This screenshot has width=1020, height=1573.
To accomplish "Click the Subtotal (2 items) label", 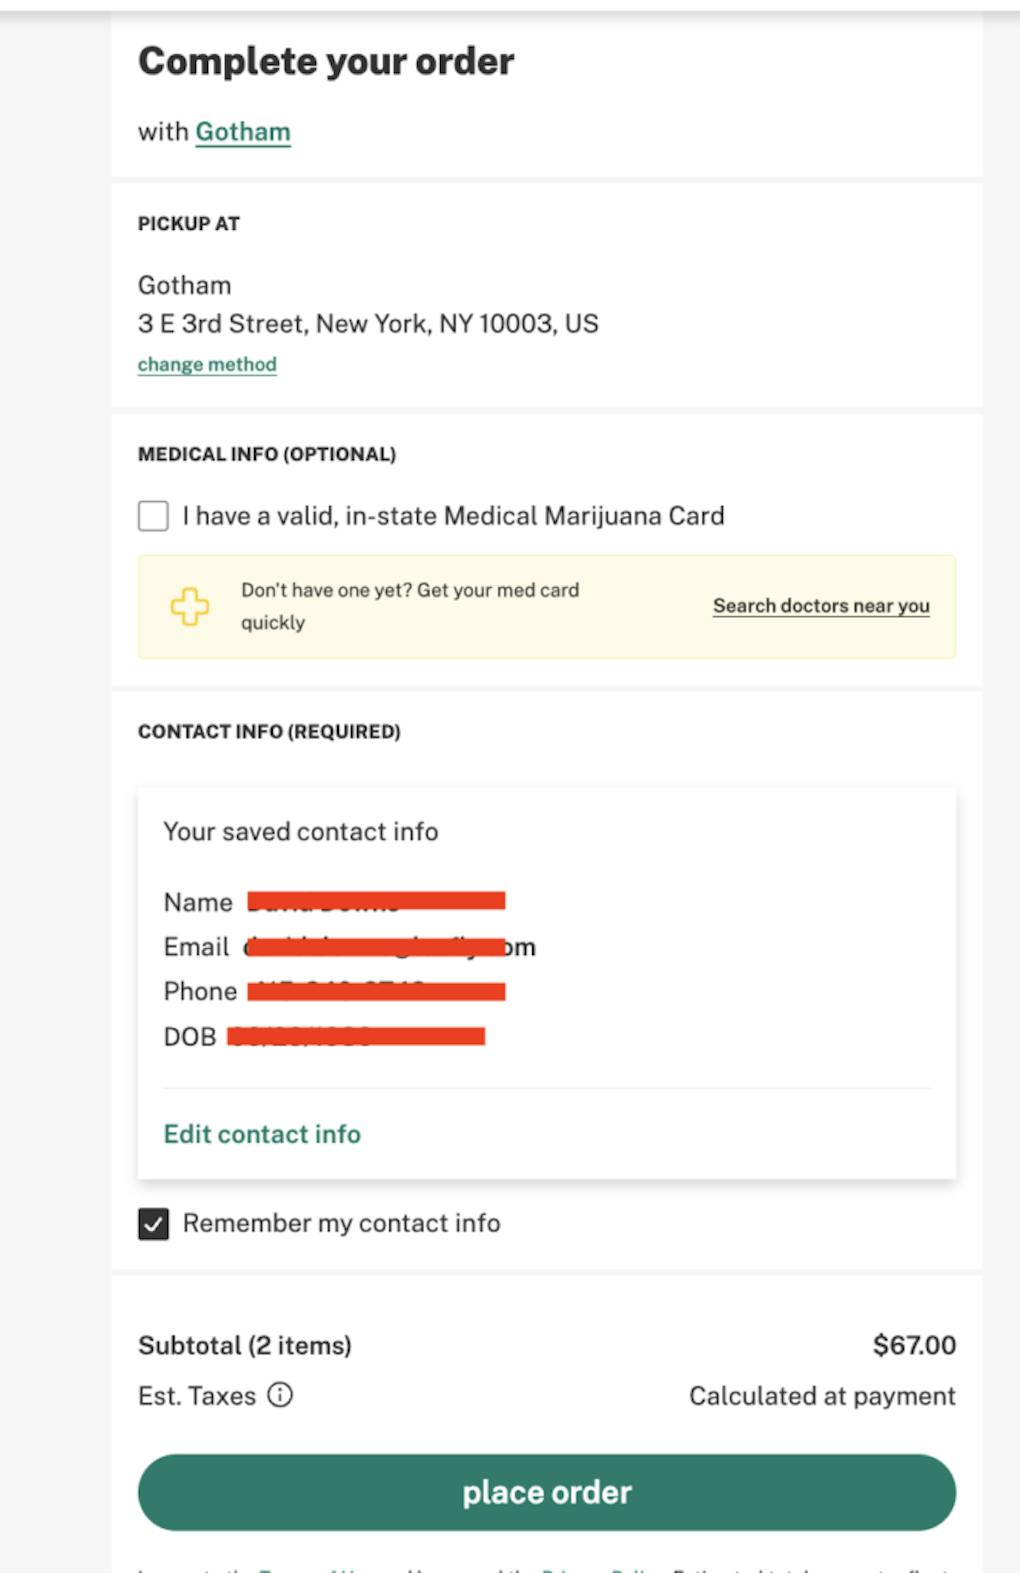I will coord(245,1345).
